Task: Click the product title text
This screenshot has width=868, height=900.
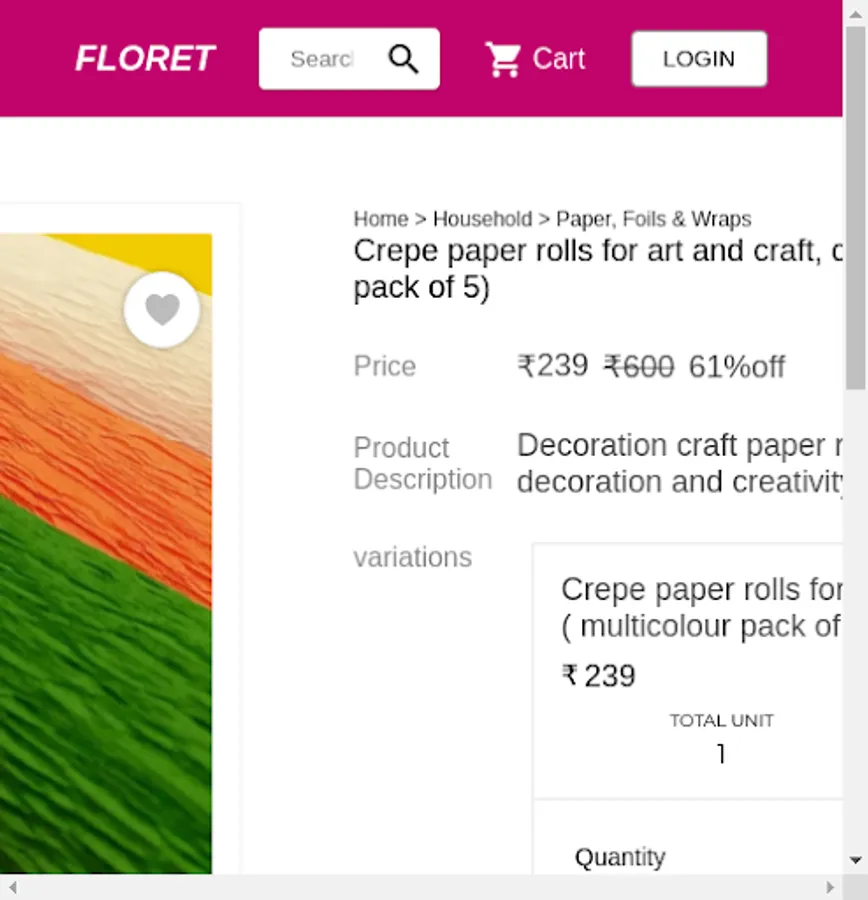Action: click(598, 269)
